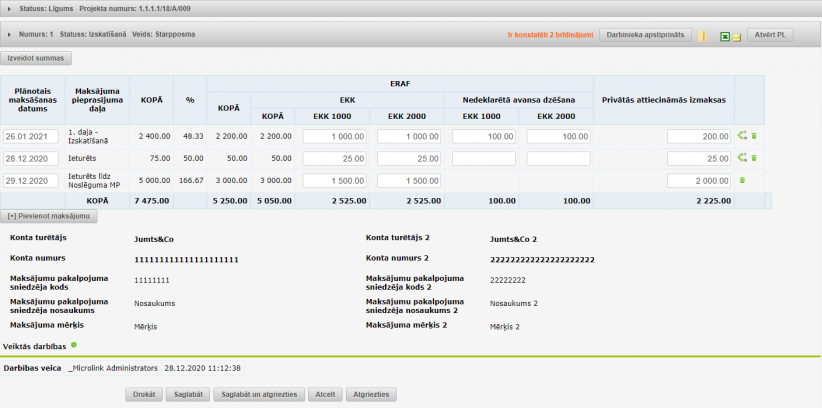Click green icon next to Veiktās darbības
This screenshot has height=408, width=822.
click(x=74, y=345)
